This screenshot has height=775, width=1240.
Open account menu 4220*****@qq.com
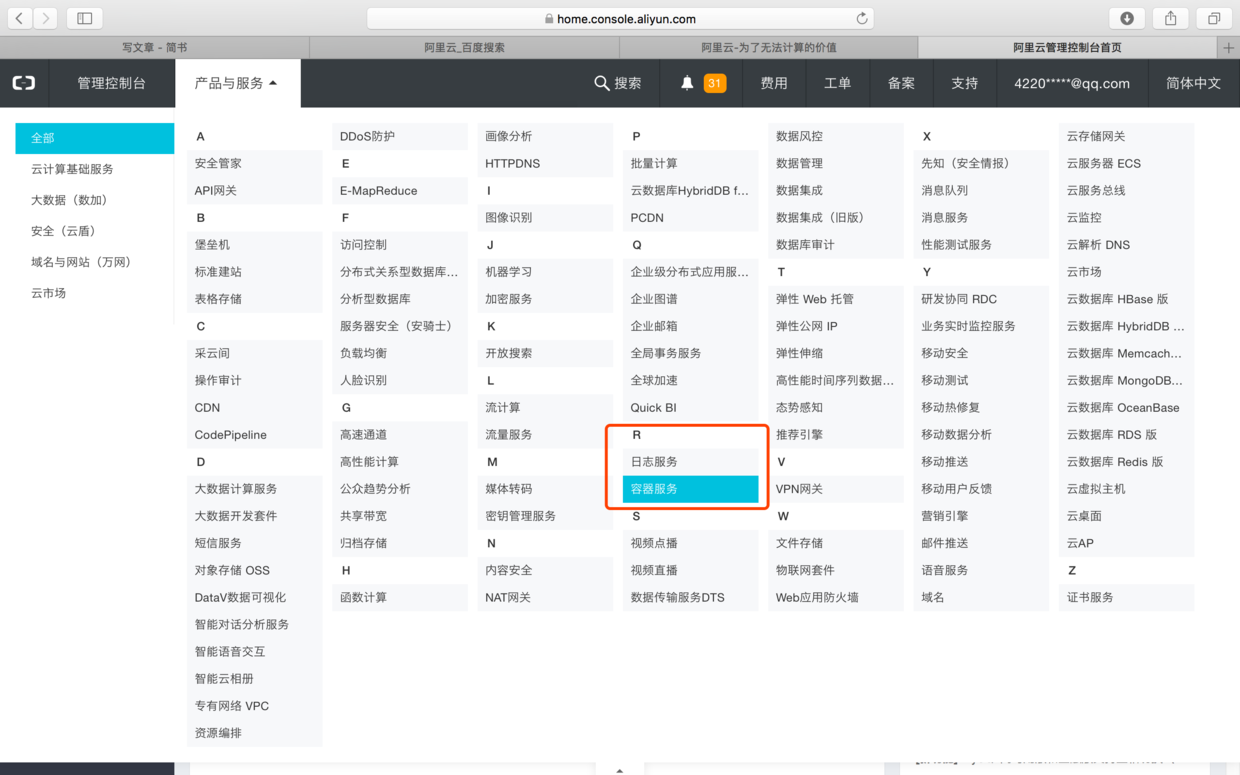pyautogui.click(x=1072, y=83)
